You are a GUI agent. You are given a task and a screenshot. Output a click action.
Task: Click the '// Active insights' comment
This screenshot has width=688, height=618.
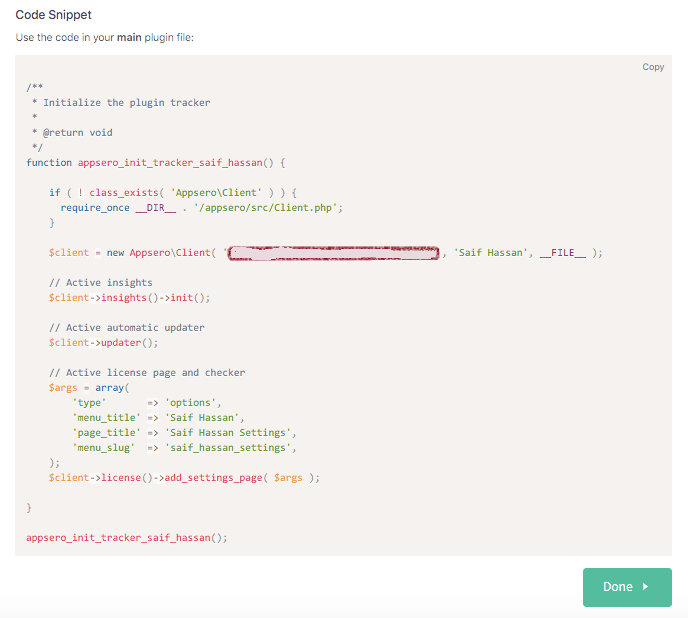(x=100, y=283)
